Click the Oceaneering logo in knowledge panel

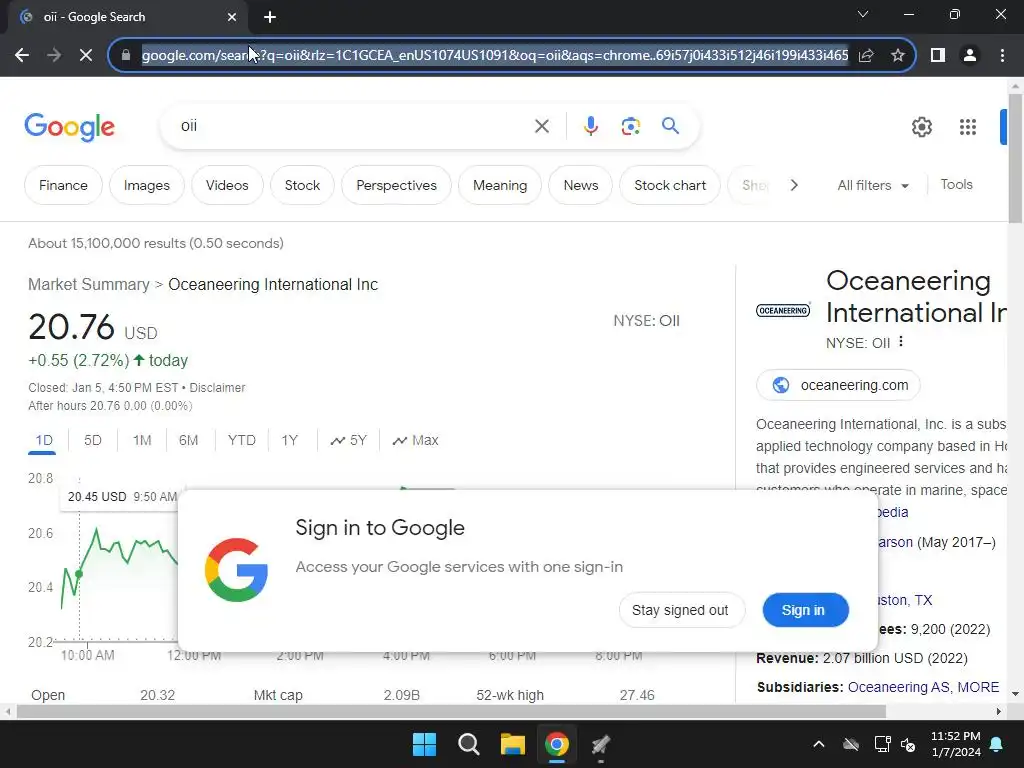coord(783,310)
